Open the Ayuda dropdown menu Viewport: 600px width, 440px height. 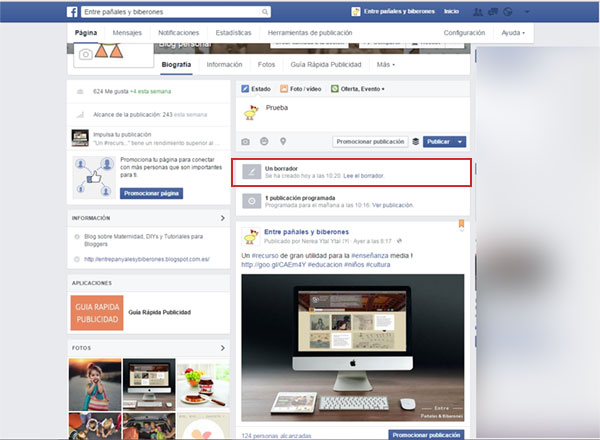pyautogui.click(x=513, y=33)
